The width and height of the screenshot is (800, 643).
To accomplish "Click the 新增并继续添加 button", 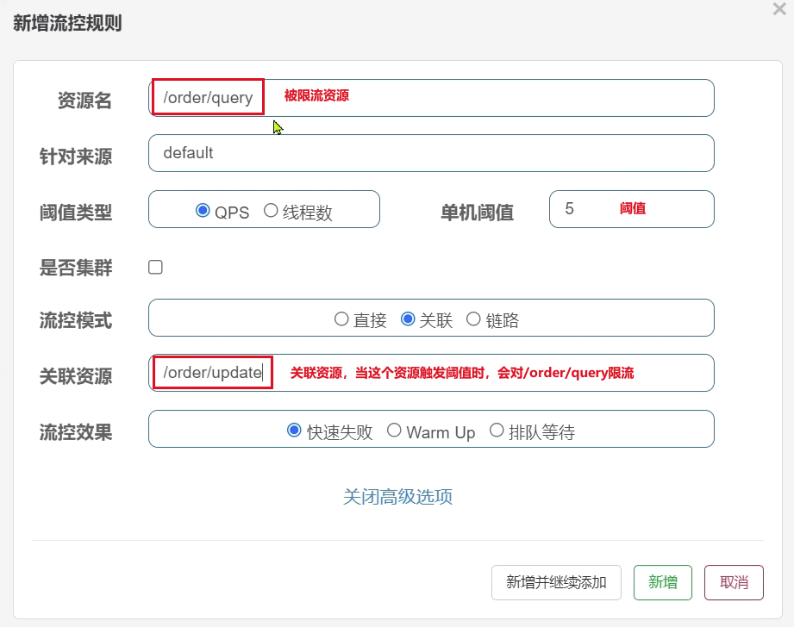I will (x=556, y=582).
